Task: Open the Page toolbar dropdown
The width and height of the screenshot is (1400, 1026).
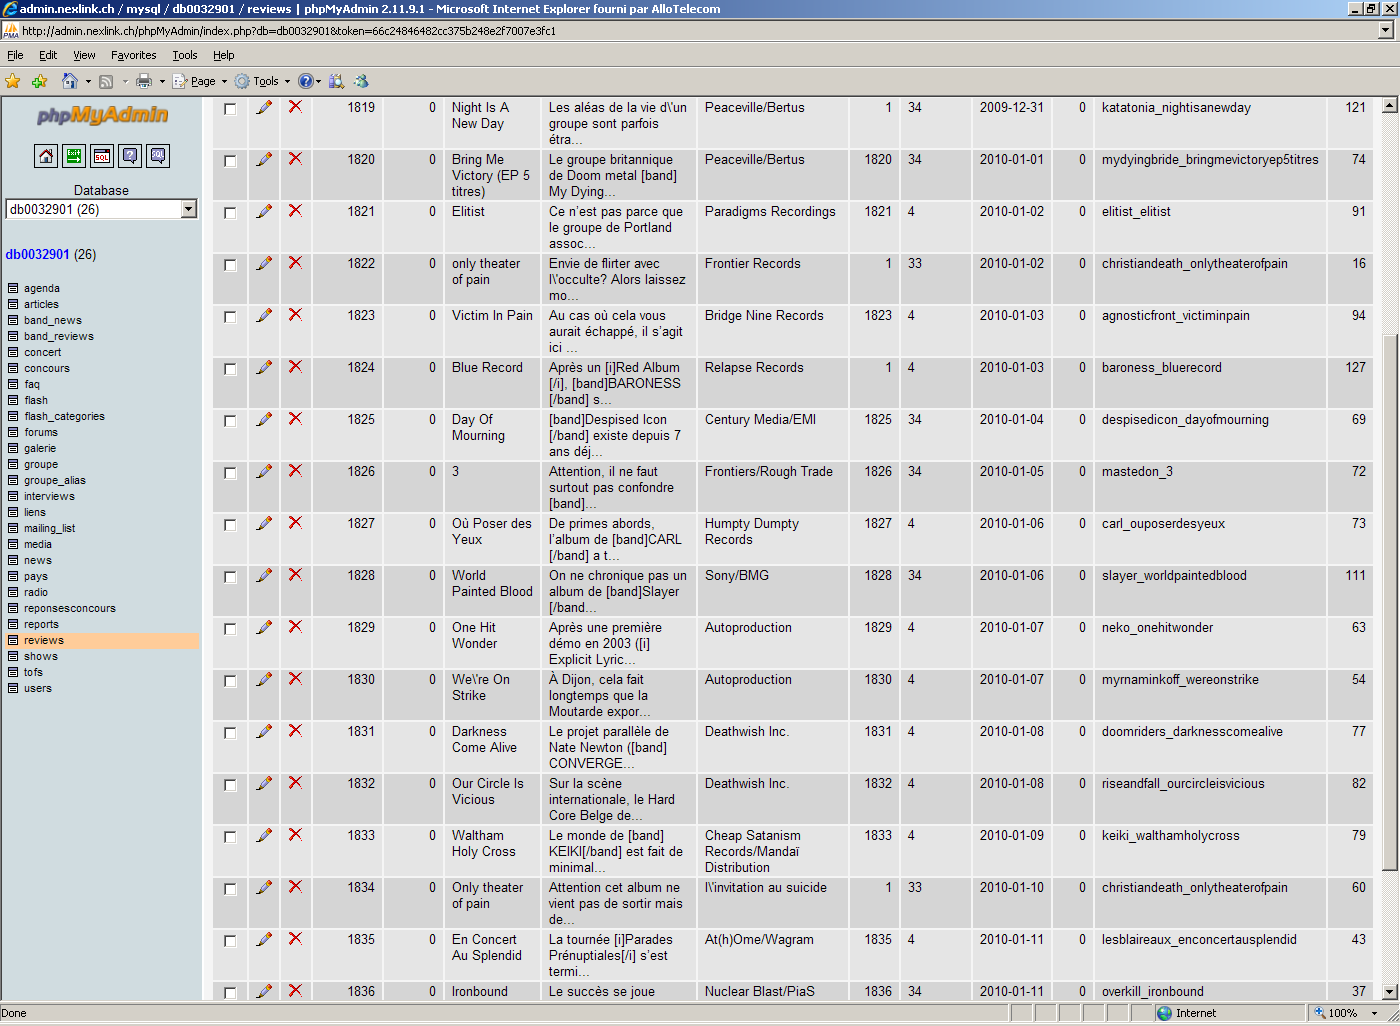Action: (200, 81)
